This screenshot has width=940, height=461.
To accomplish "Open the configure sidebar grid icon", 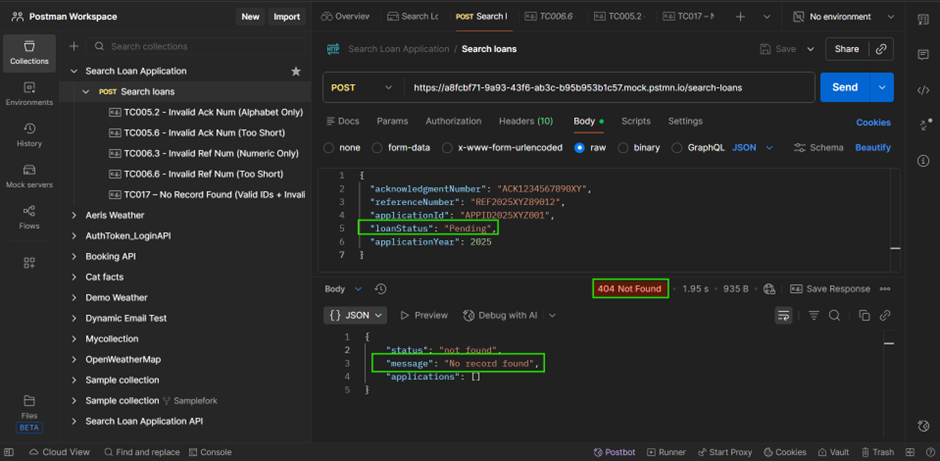I will 29,263.
